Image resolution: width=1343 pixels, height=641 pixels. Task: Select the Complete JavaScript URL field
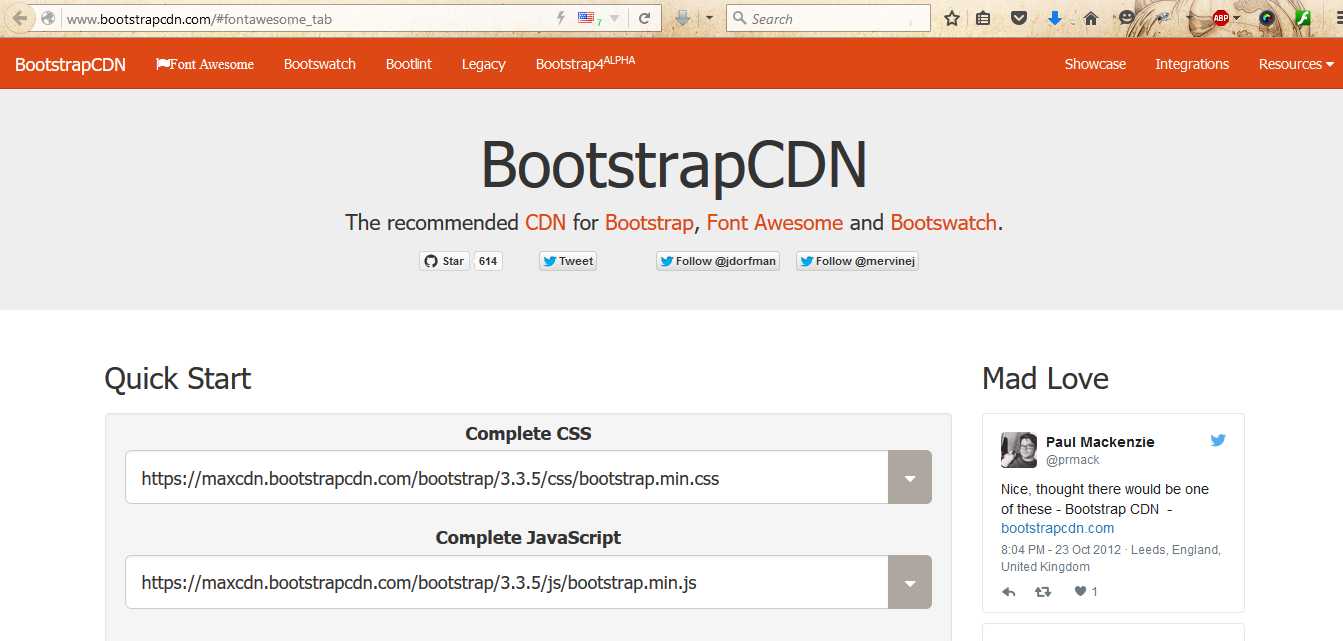506,582
